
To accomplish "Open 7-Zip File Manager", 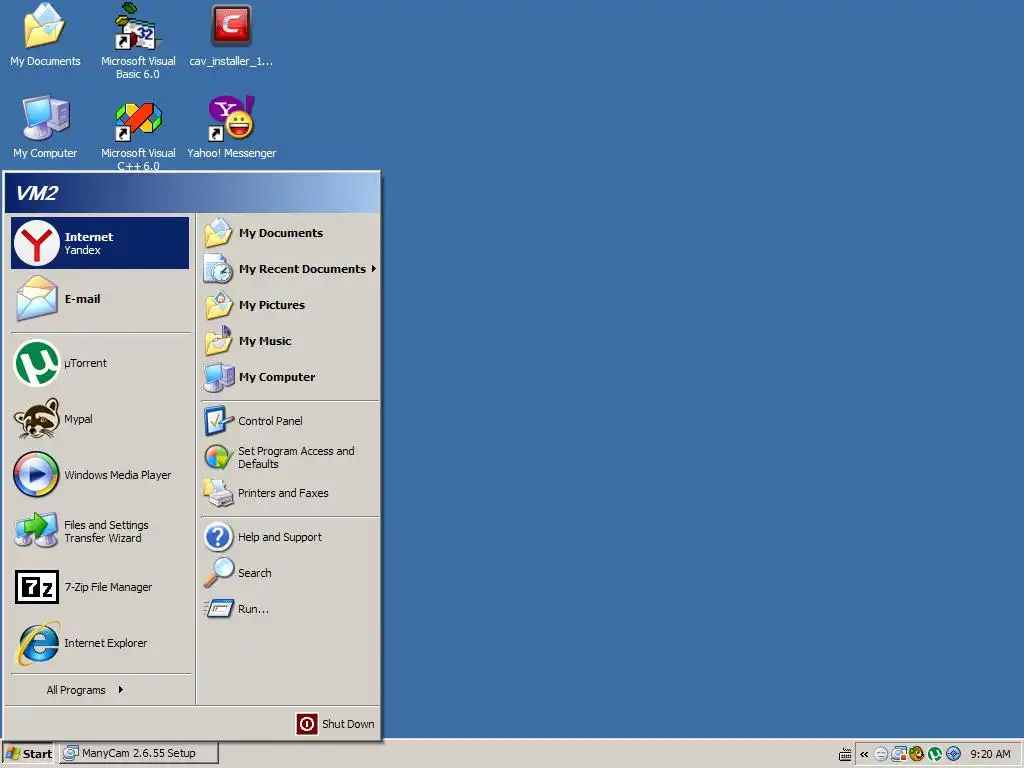I will pyautogui.click(x=100, y=587).
